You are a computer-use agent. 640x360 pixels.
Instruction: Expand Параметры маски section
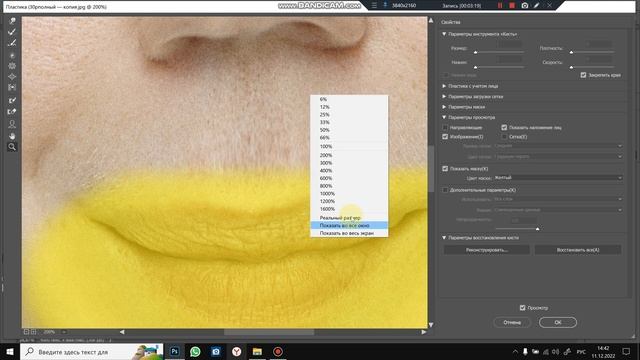(444, 107)
